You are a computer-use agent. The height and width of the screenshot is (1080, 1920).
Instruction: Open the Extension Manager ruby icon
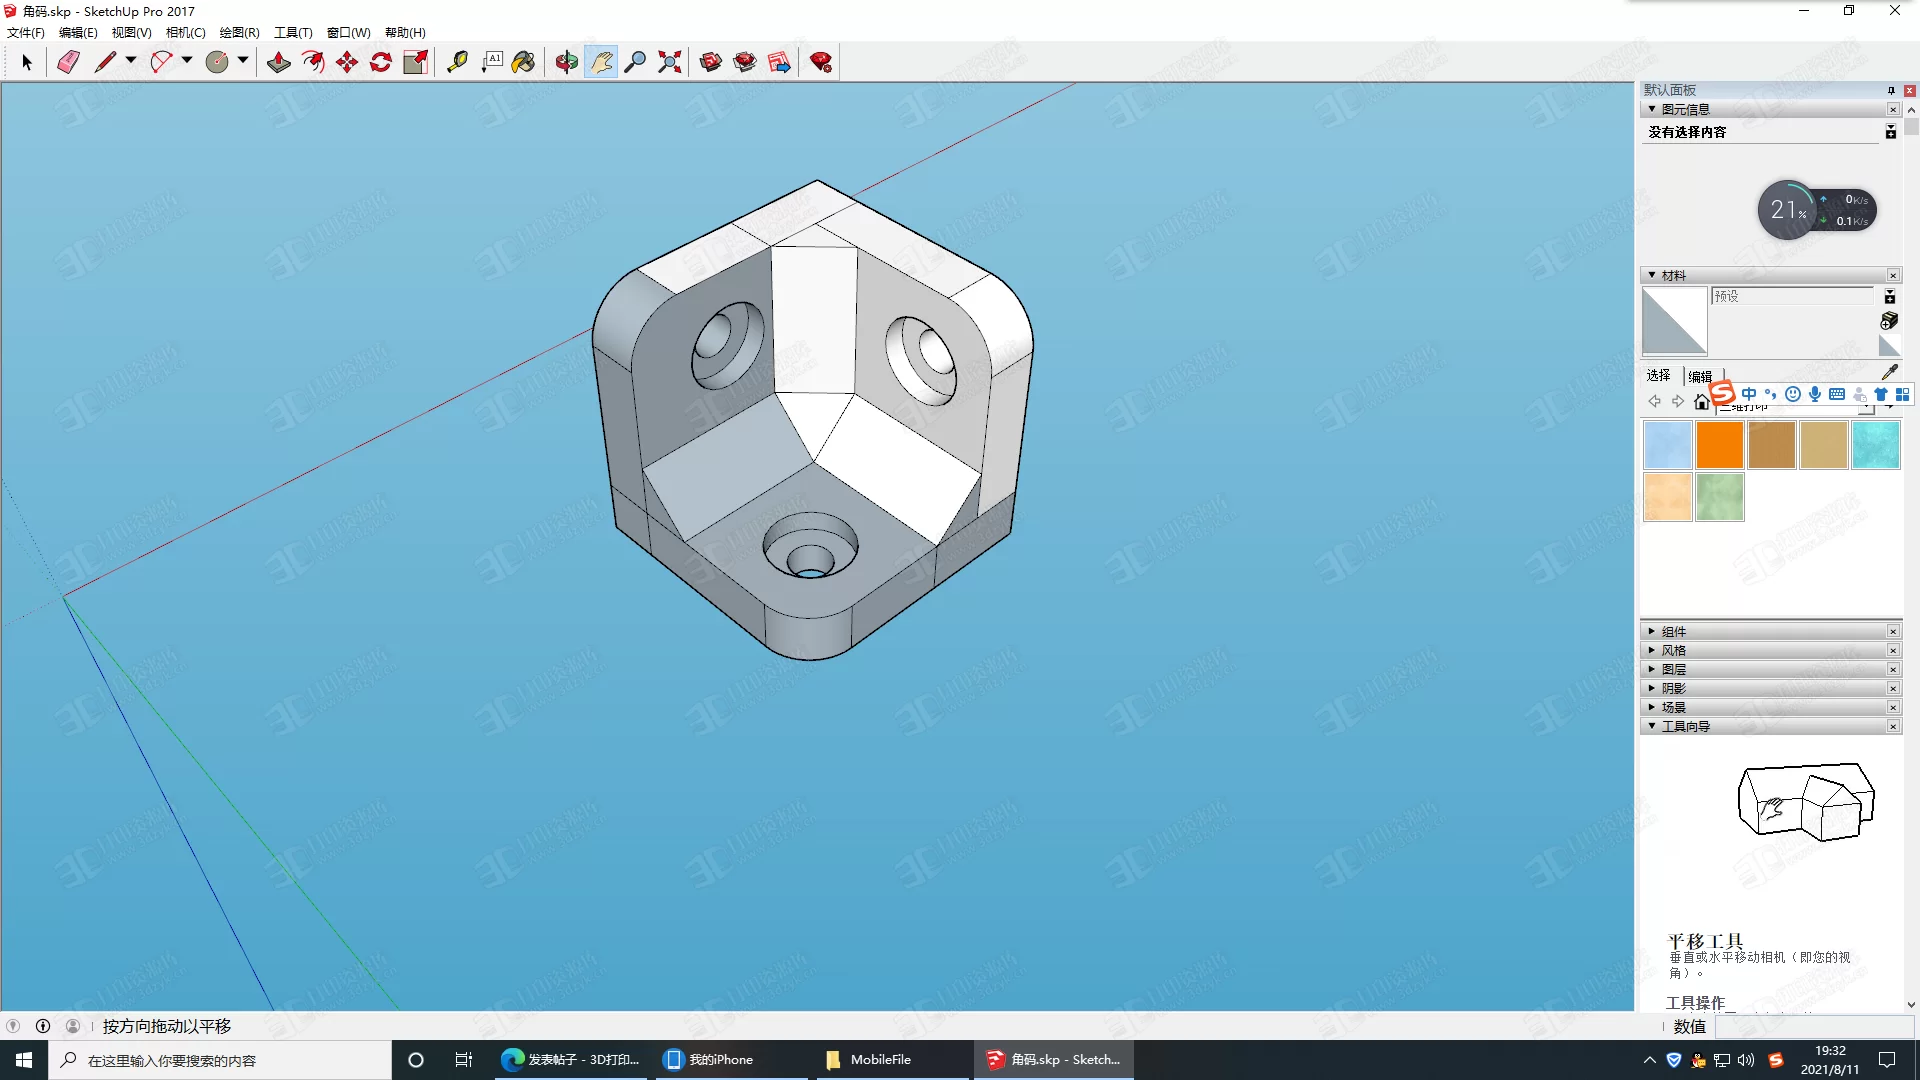click(821, 62)
